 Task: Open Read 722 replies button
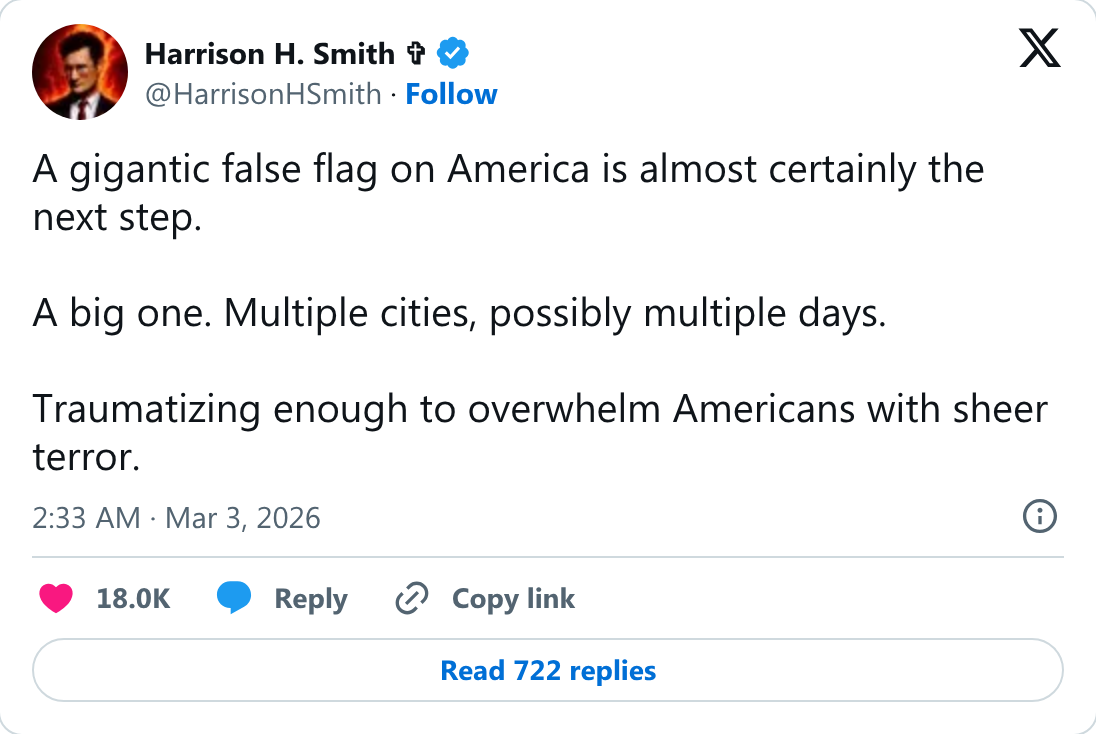(548, 670)
